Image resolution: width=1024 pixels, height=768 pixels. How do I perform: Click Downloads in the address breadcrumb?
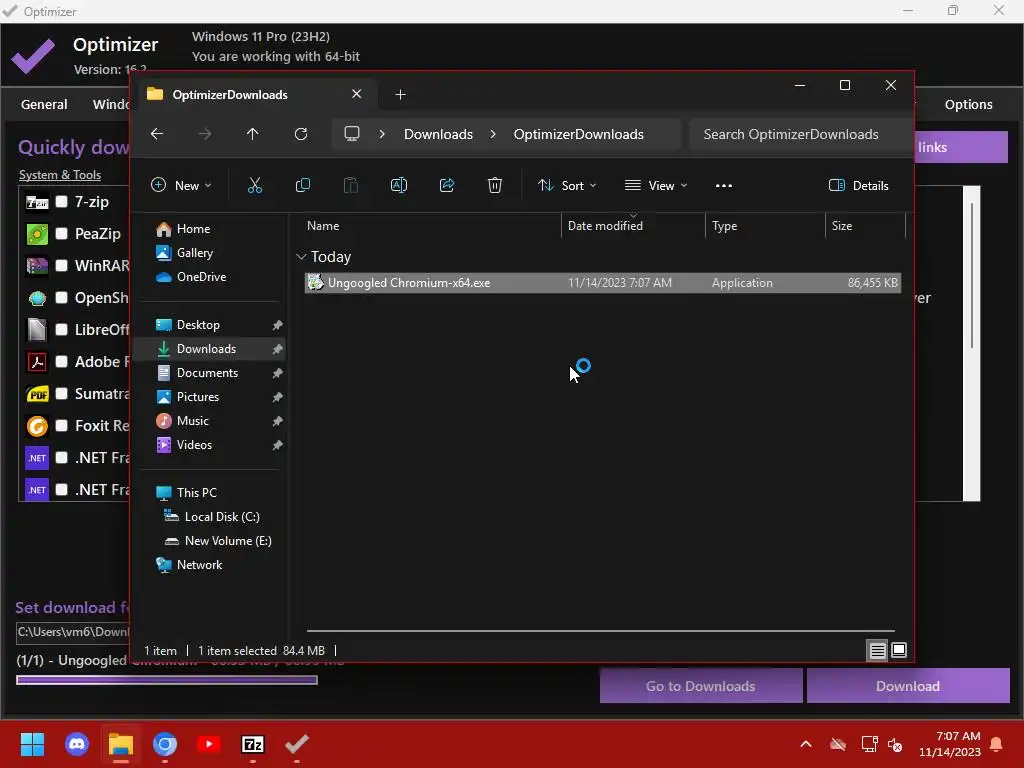point(438,134)
